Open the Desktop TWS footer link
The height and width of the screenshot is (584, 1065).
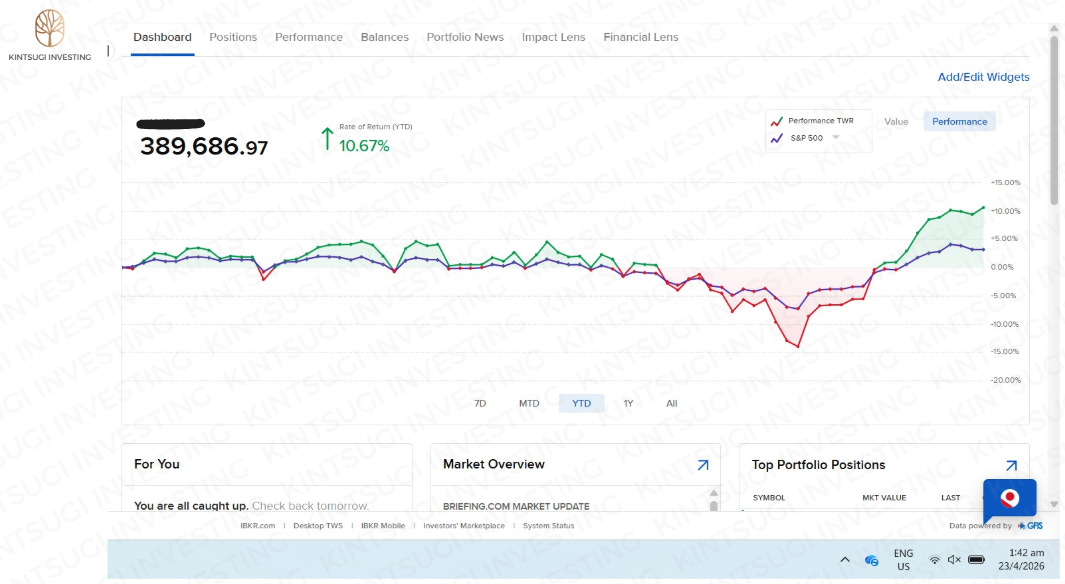point(318,526)
